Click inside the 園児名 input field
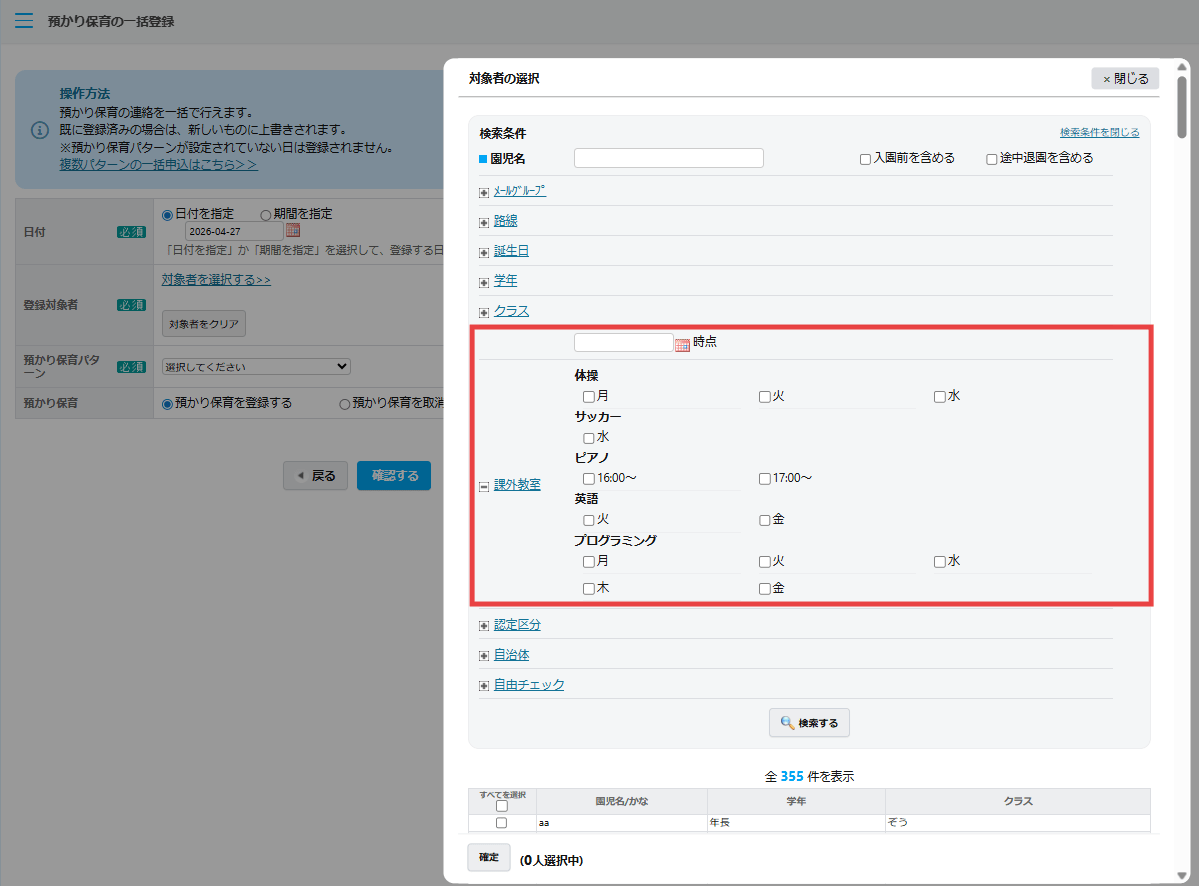 coord(668,157)
